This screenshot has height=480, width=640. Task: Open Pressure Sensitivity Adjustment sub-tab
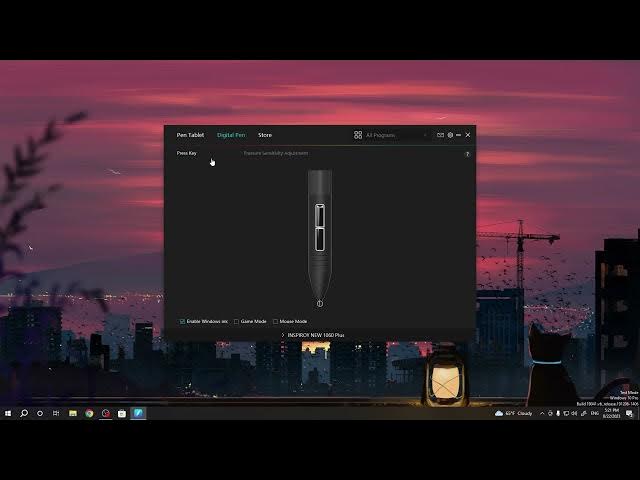(276, 153)
